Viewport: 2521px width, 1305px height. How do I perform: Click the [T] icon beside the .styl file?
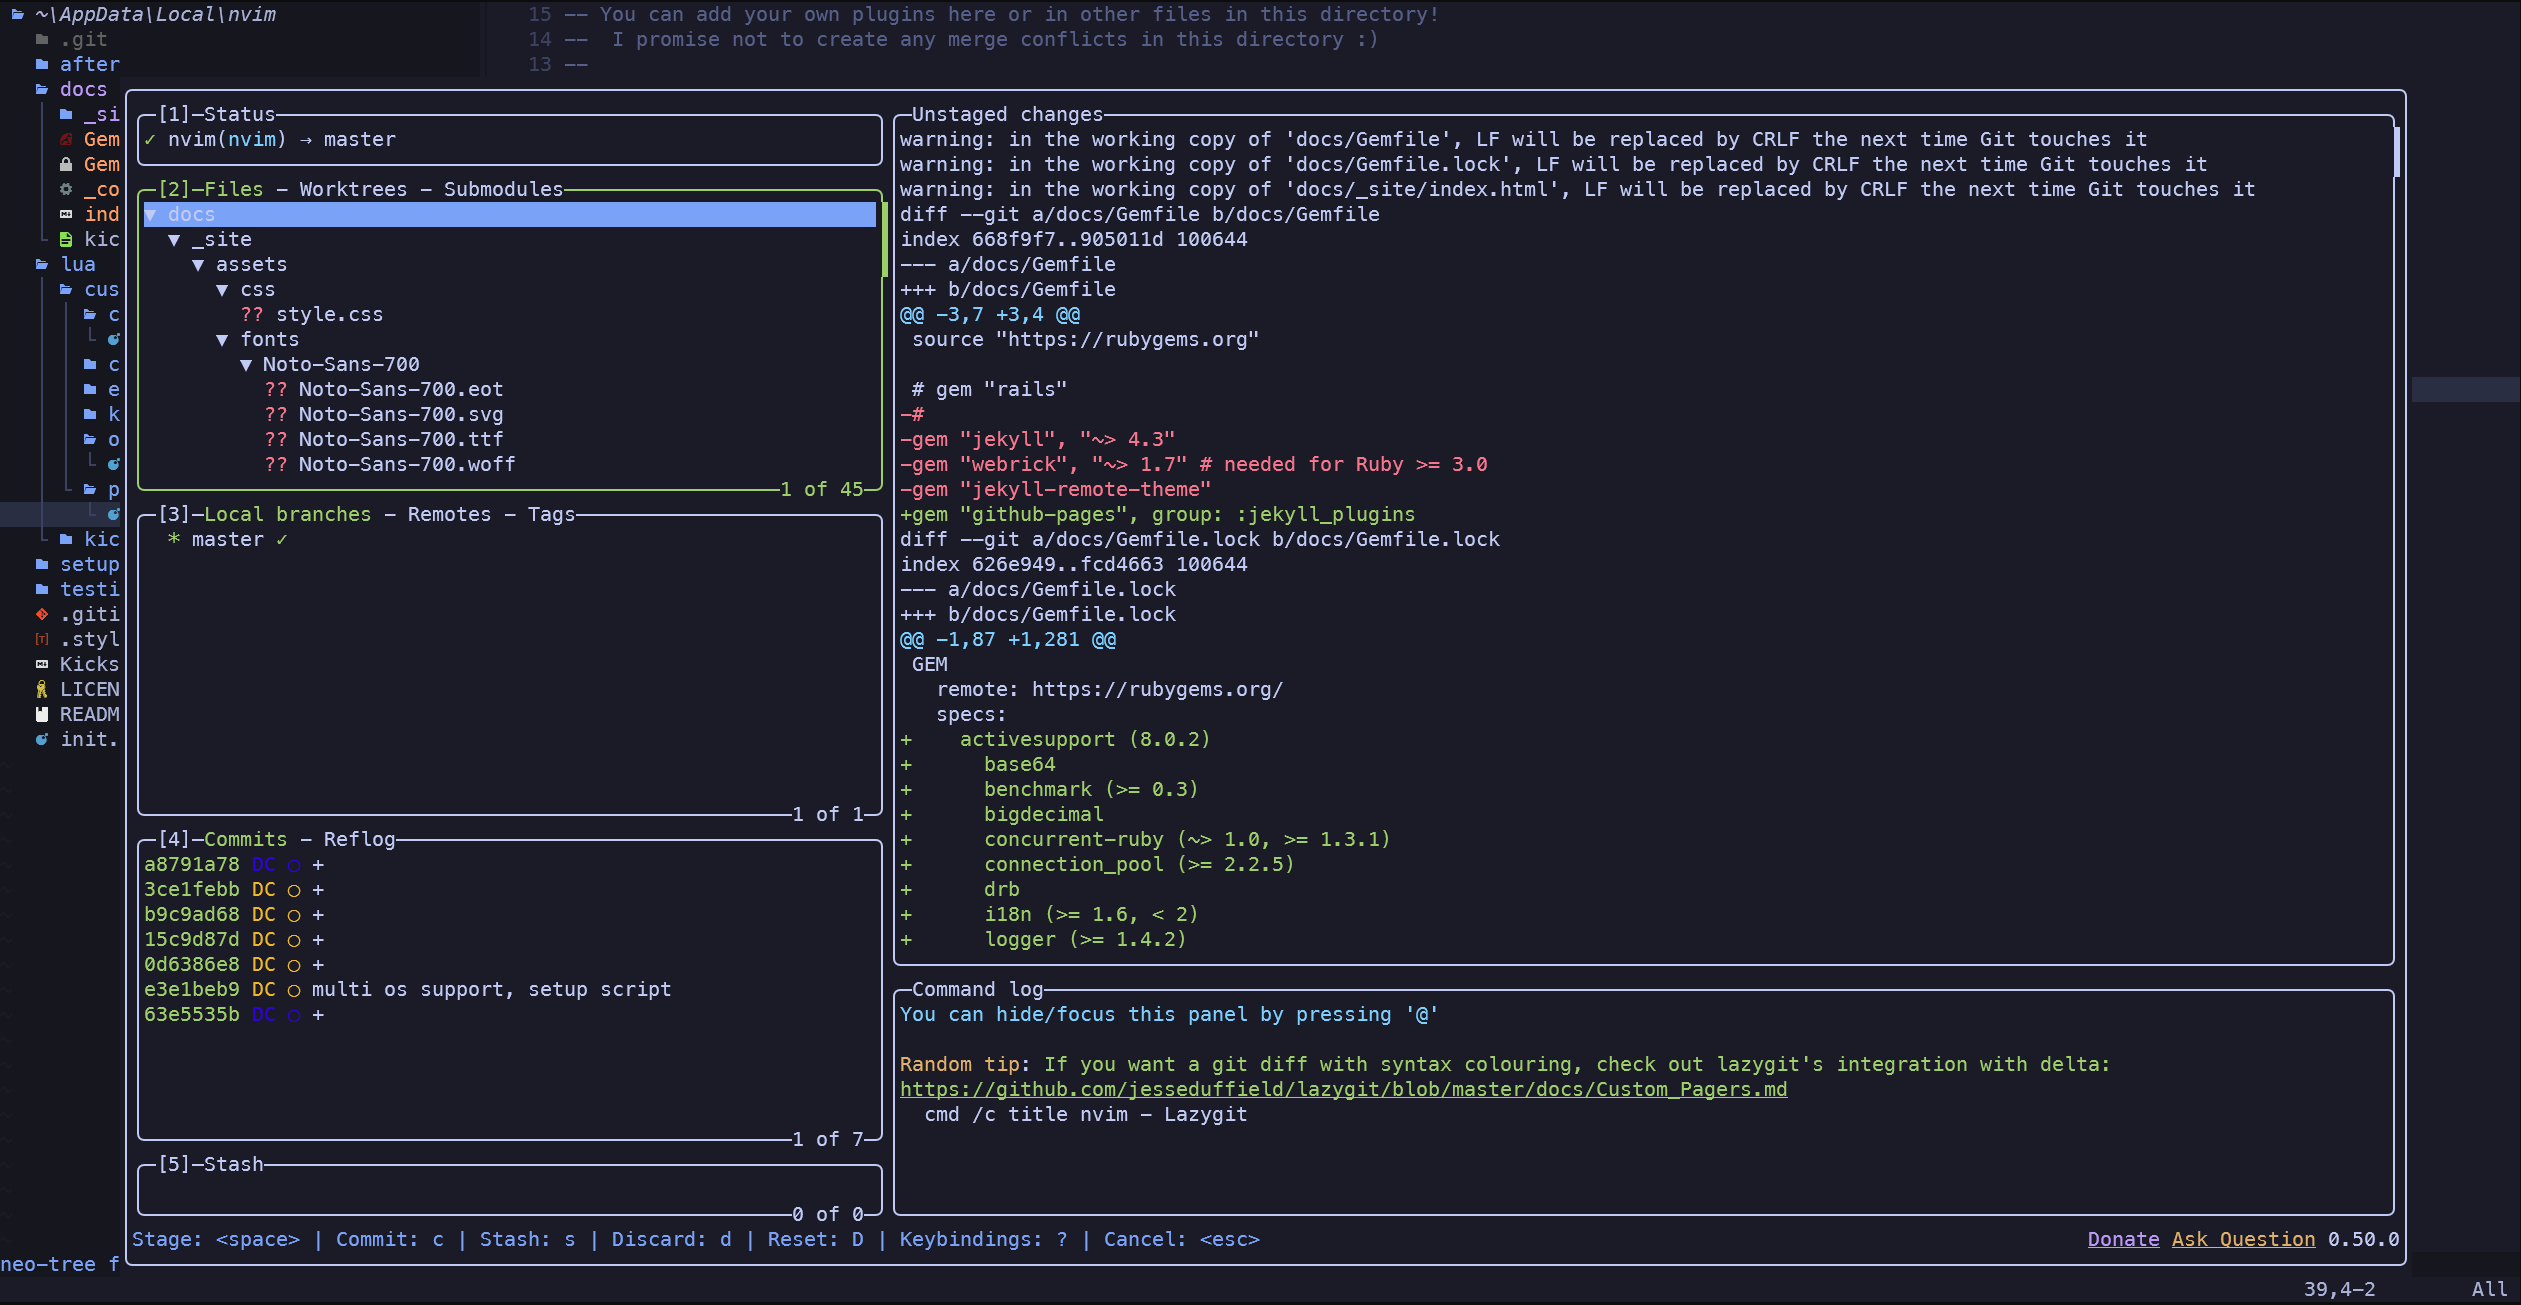click(41, 638)
